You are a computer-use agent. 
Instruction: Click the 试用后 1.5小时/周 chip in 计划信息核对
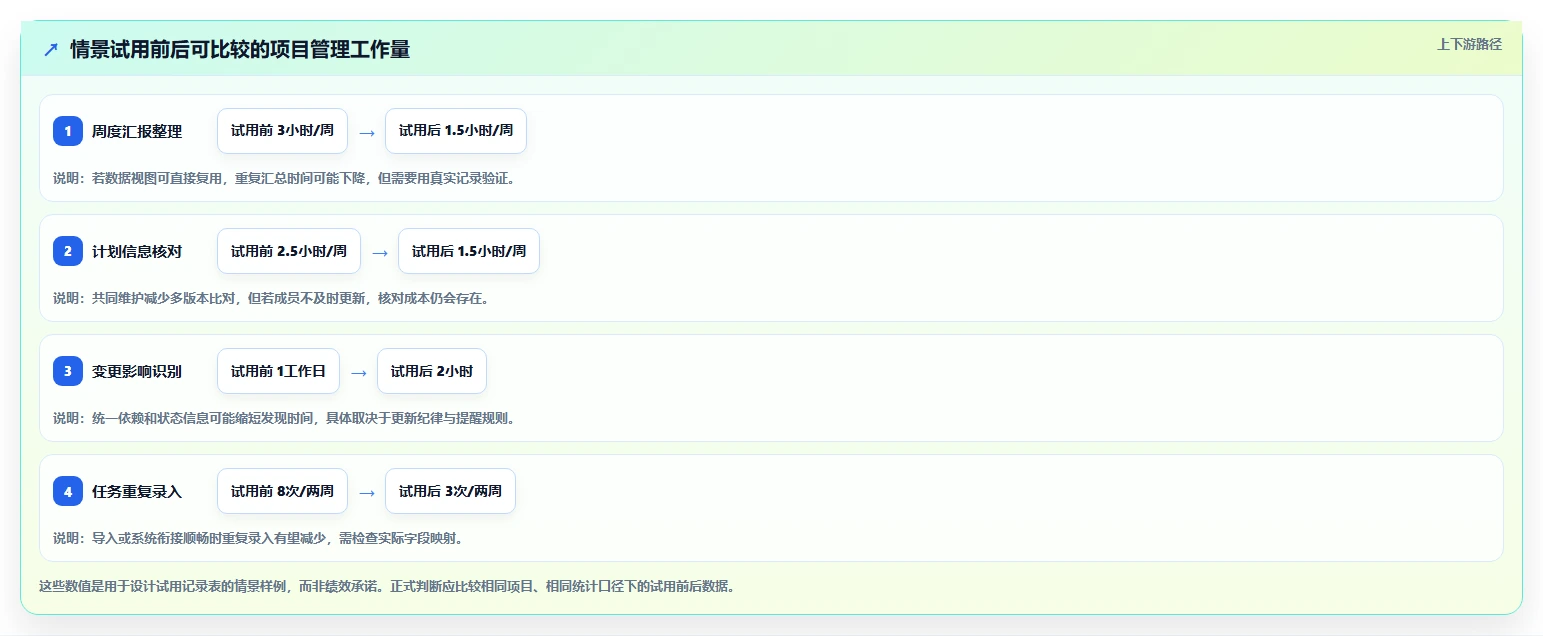click(469, 251)
